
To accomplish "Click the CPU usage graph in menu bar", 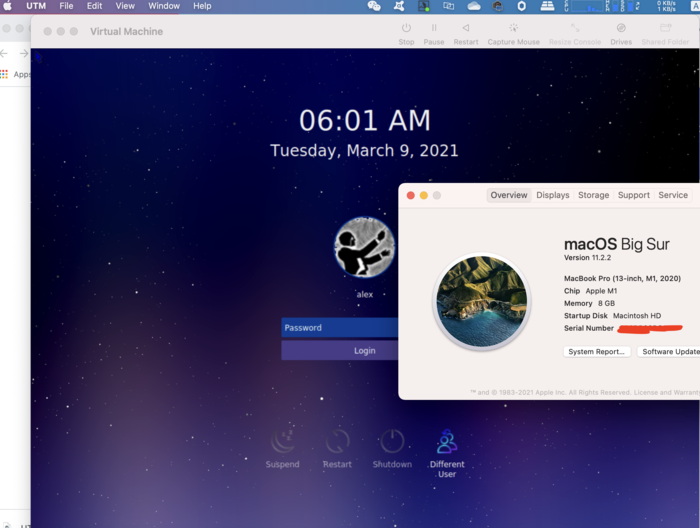I will click(x=588, y=6).
